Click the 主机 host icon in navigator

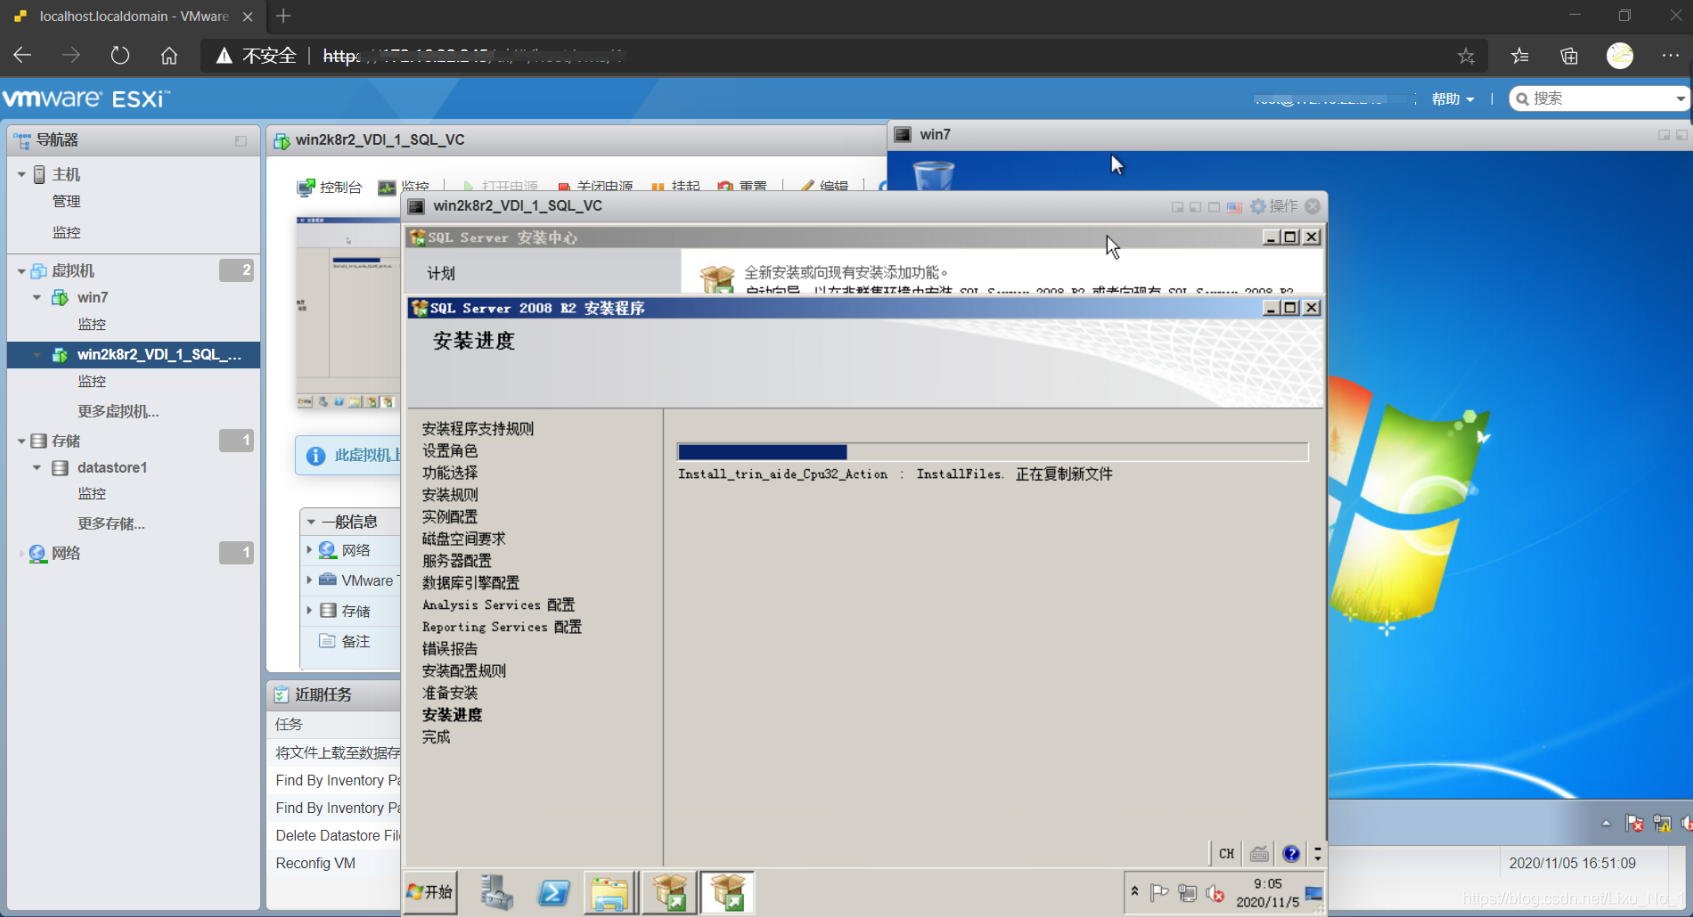pyautogui.click(x=40, y=174)
